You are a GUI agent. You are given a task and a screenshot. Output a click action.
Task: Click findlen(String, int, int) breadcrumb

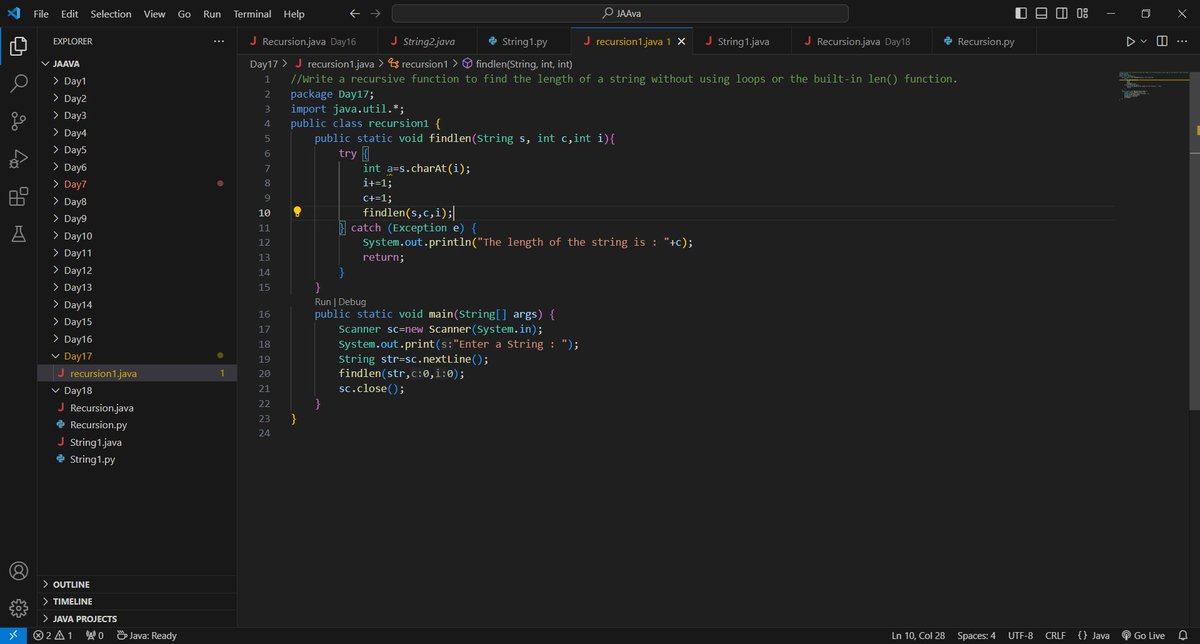(x=516, y=63)
